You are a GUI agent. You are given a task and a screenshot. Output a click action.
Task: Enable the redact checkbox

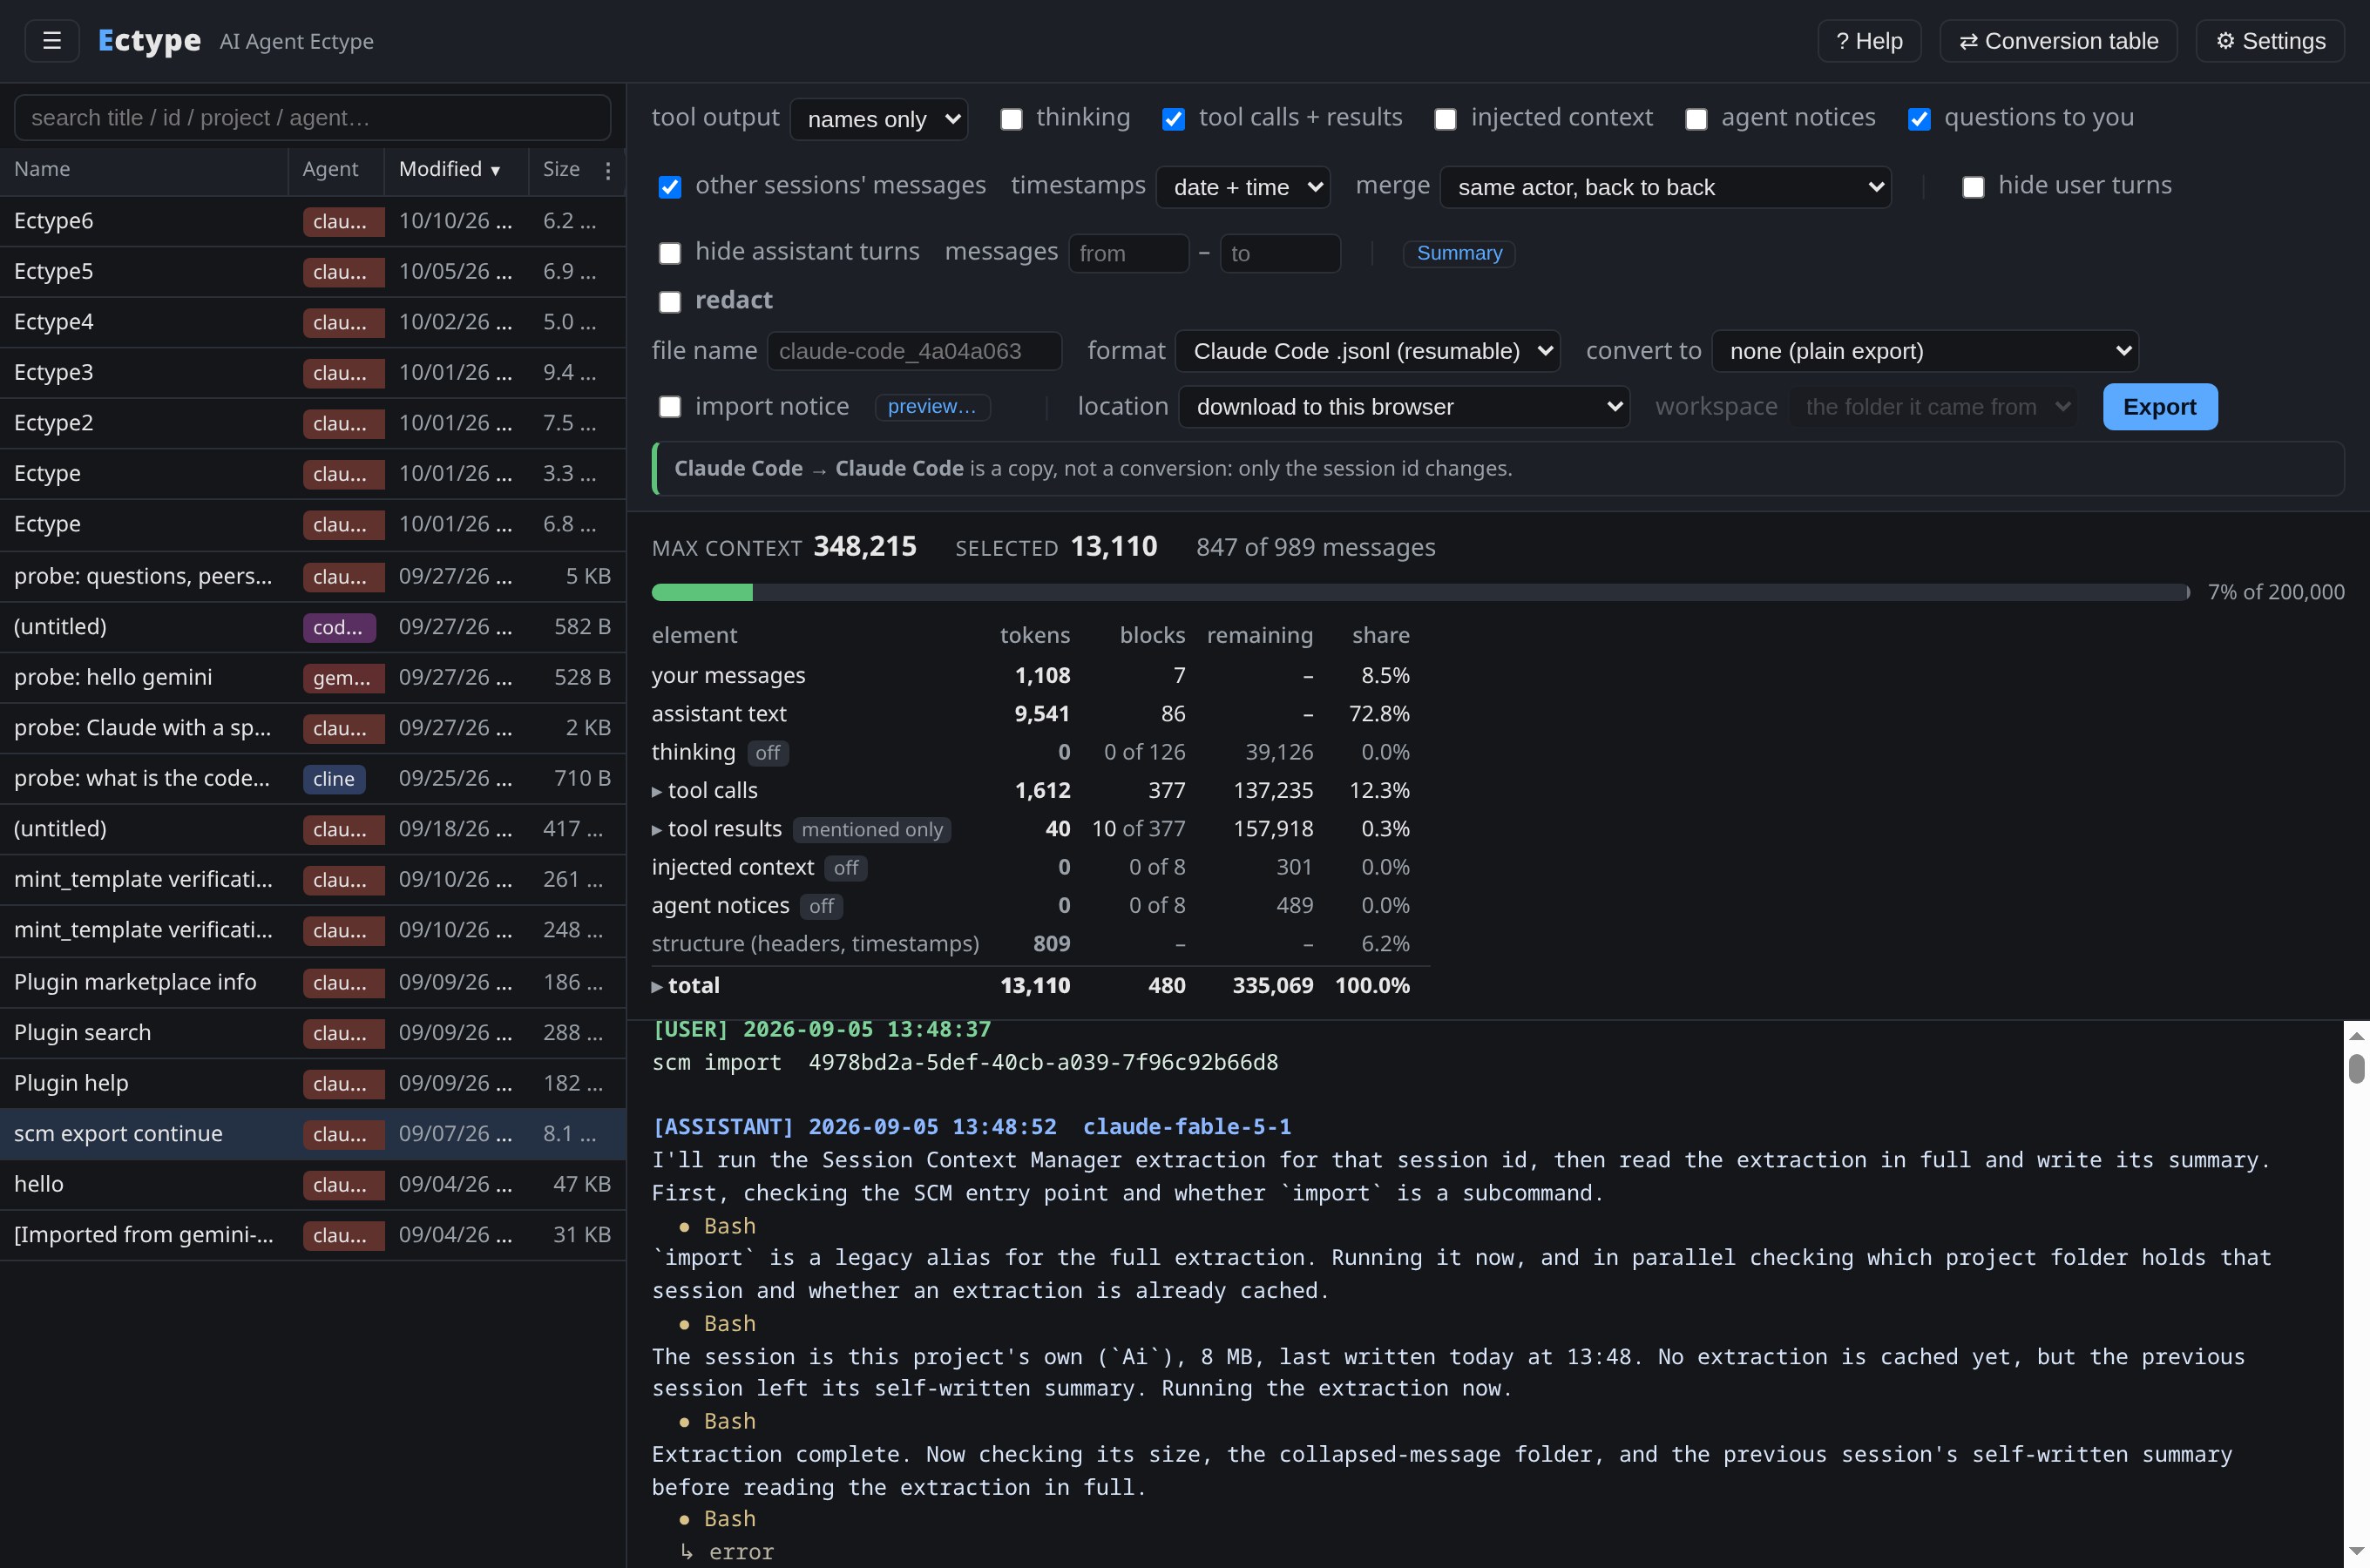tap(670, 302)
